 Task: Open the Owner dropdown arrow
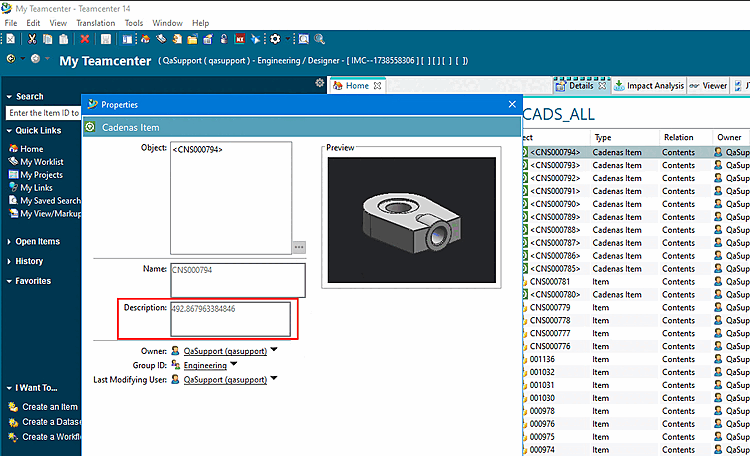(274, 350)
